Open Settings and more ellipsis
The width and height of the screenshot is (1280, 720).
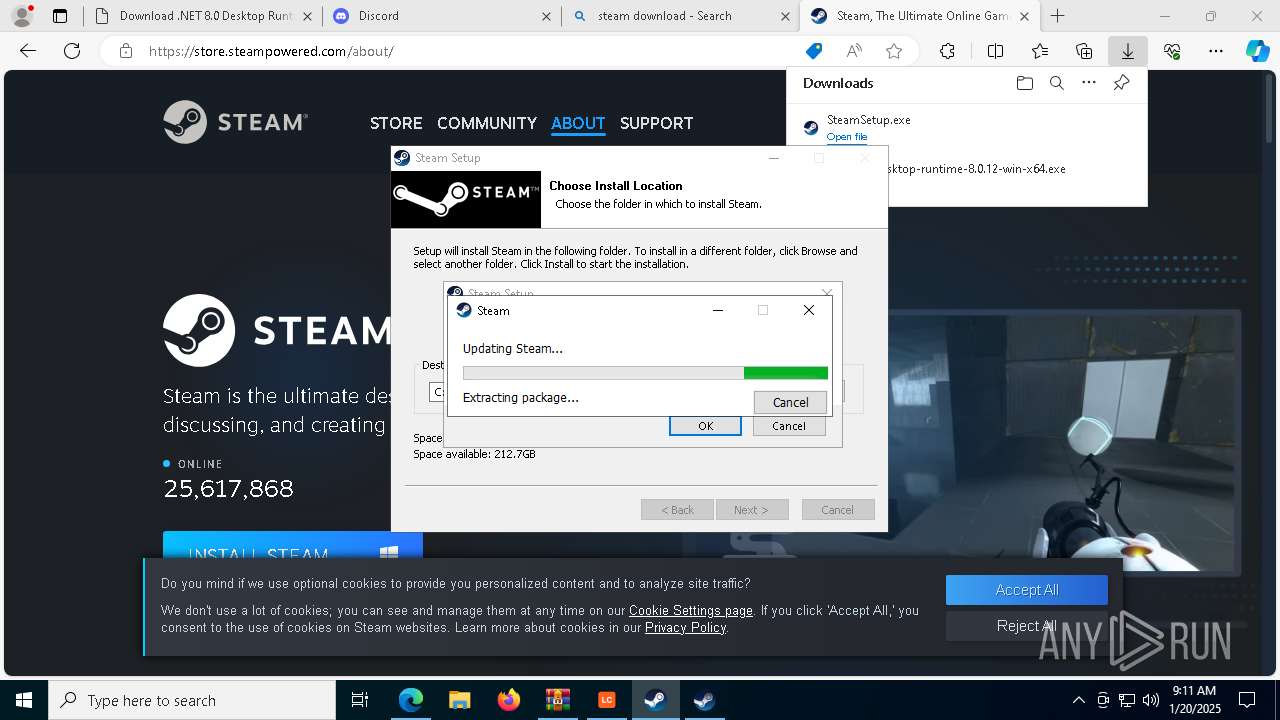click(1216, 51)
